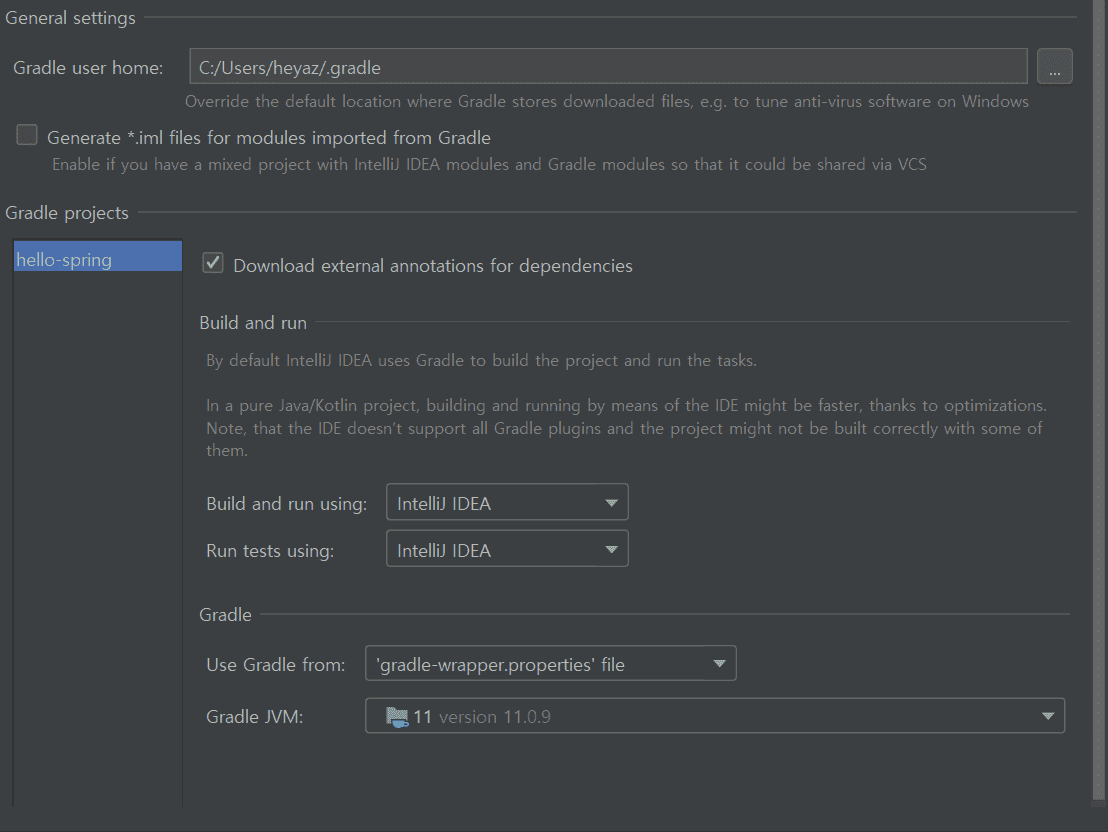Open the Gradle JVM dropdown
Image resolution: width=1108 pixels, height=832 pixels.
pyautogui.click(x=714, y=715)
